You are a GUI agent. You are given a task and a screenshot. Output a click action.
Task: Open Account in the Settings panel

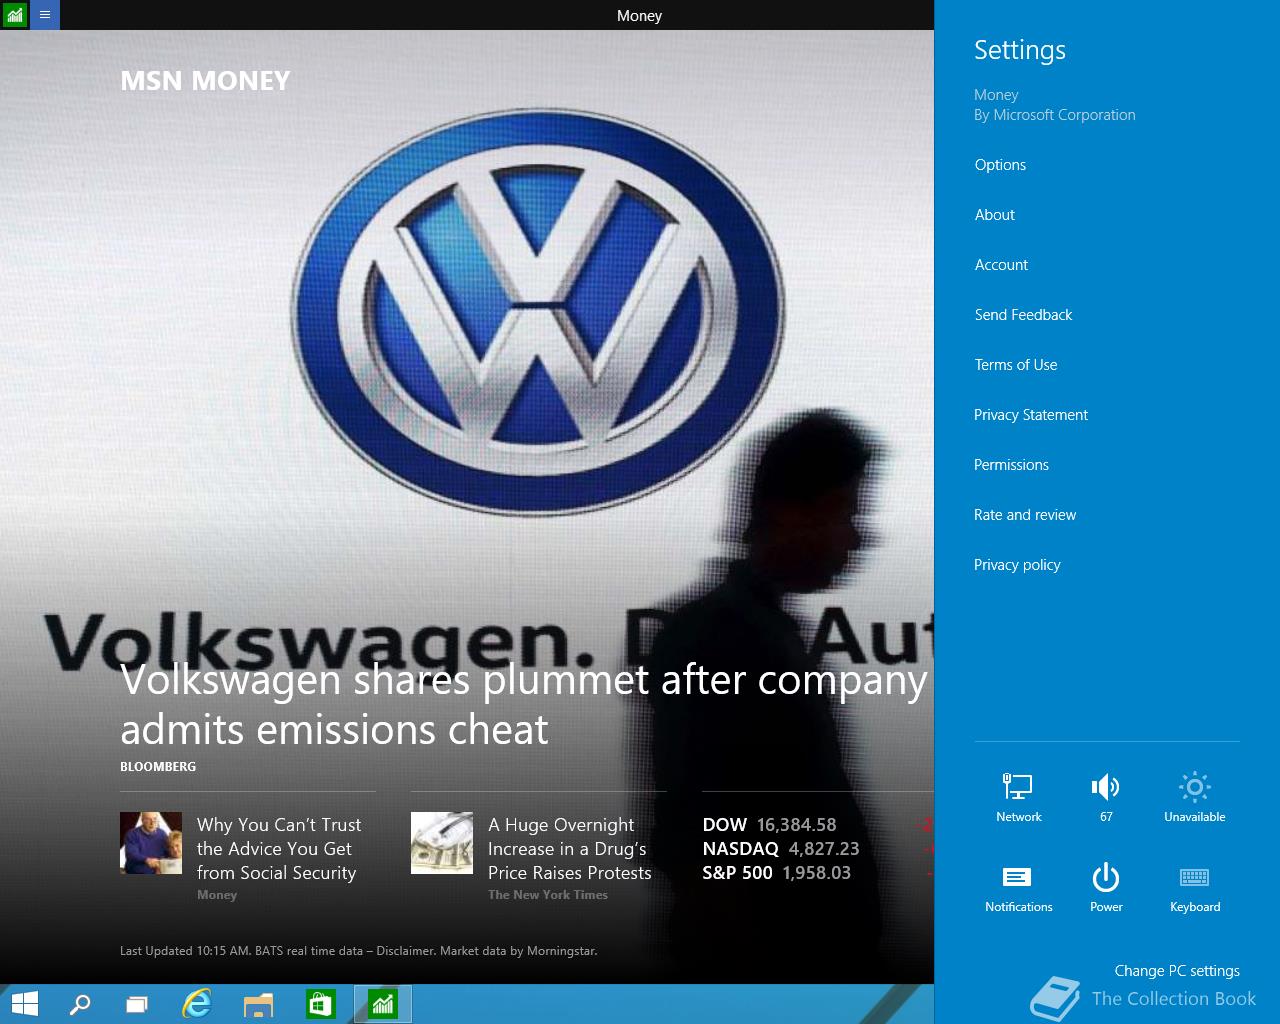1001,265
